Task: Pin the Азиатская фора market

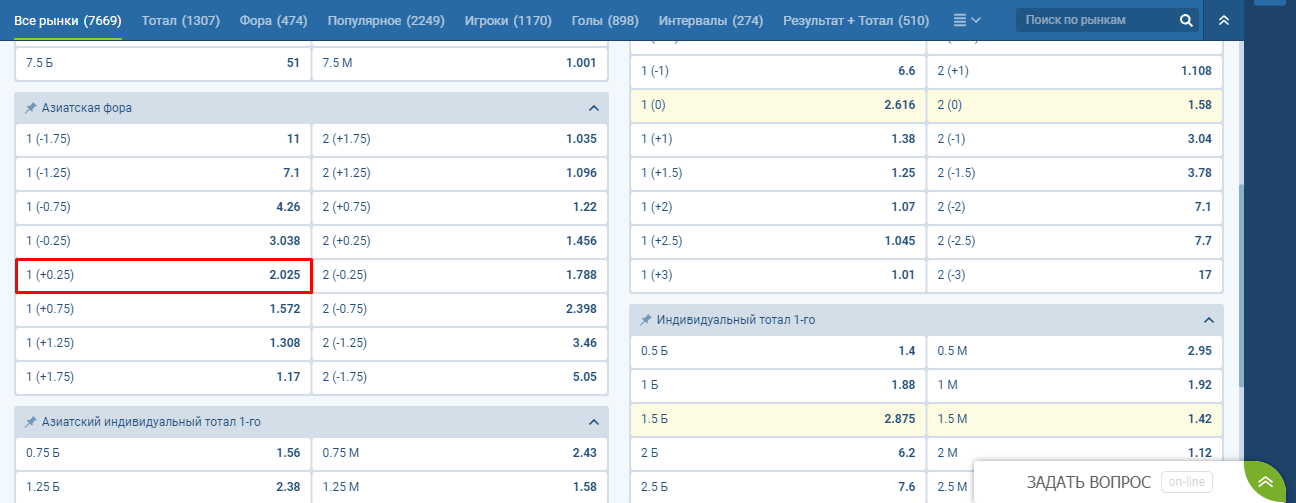Action: (30, 108)
